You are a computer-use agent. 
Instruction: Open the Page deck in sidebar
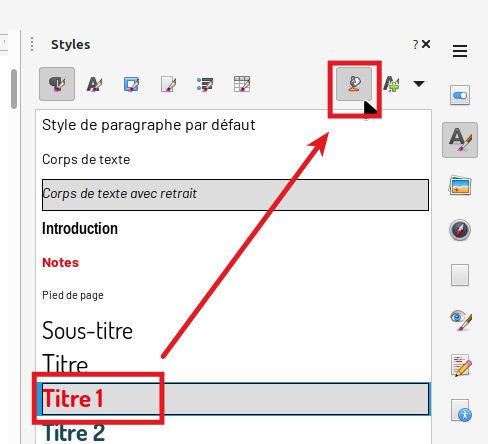pyautogui.click(x=460, y=275)
